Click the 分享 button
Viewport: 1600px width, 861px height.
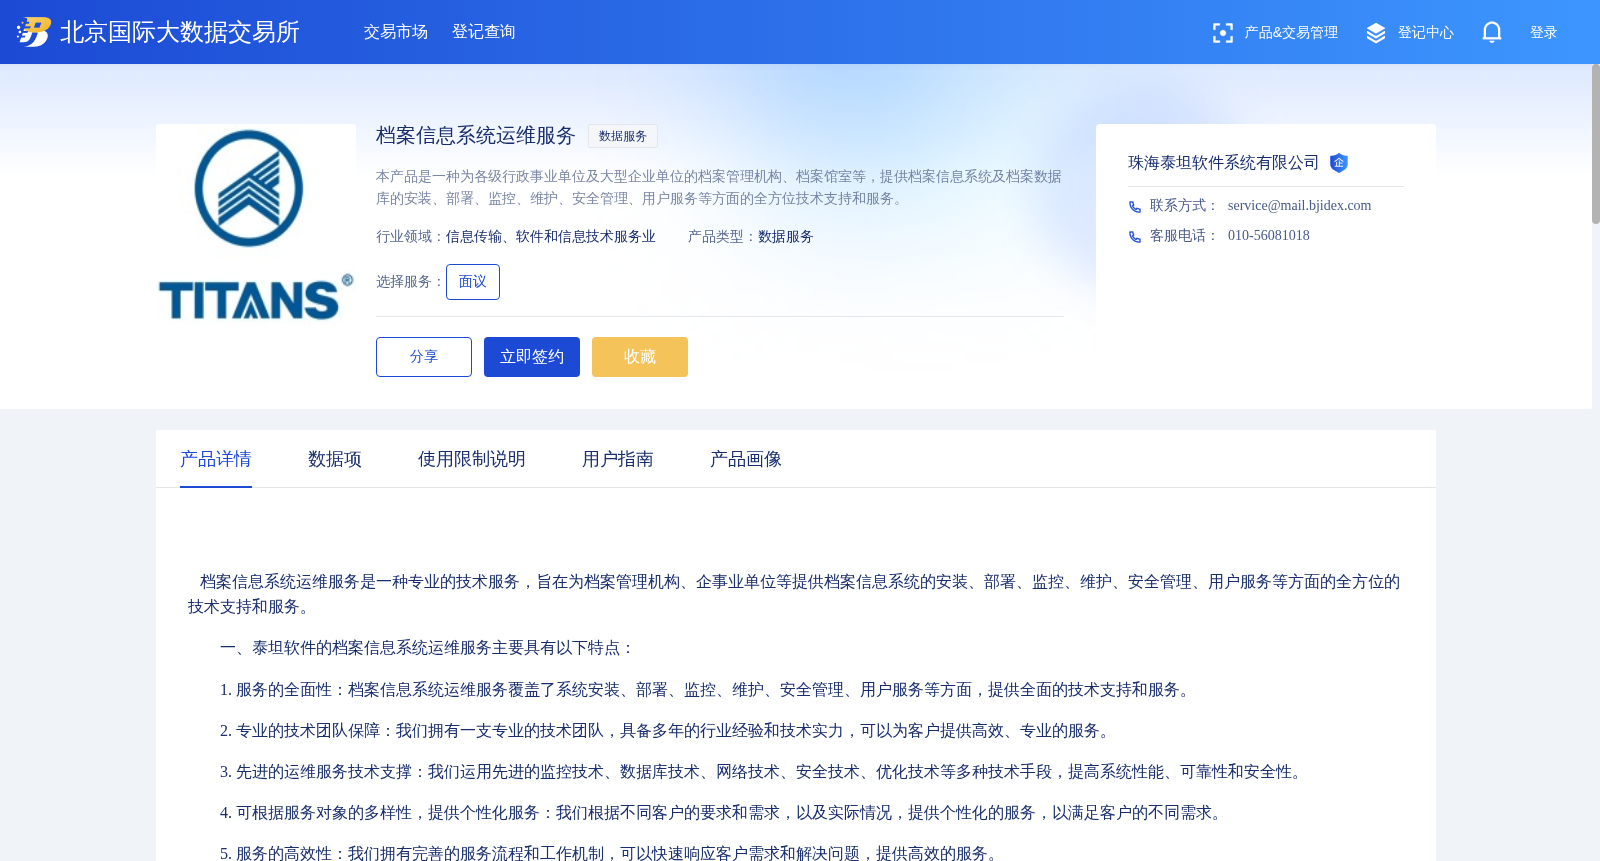tap(424, 357)
